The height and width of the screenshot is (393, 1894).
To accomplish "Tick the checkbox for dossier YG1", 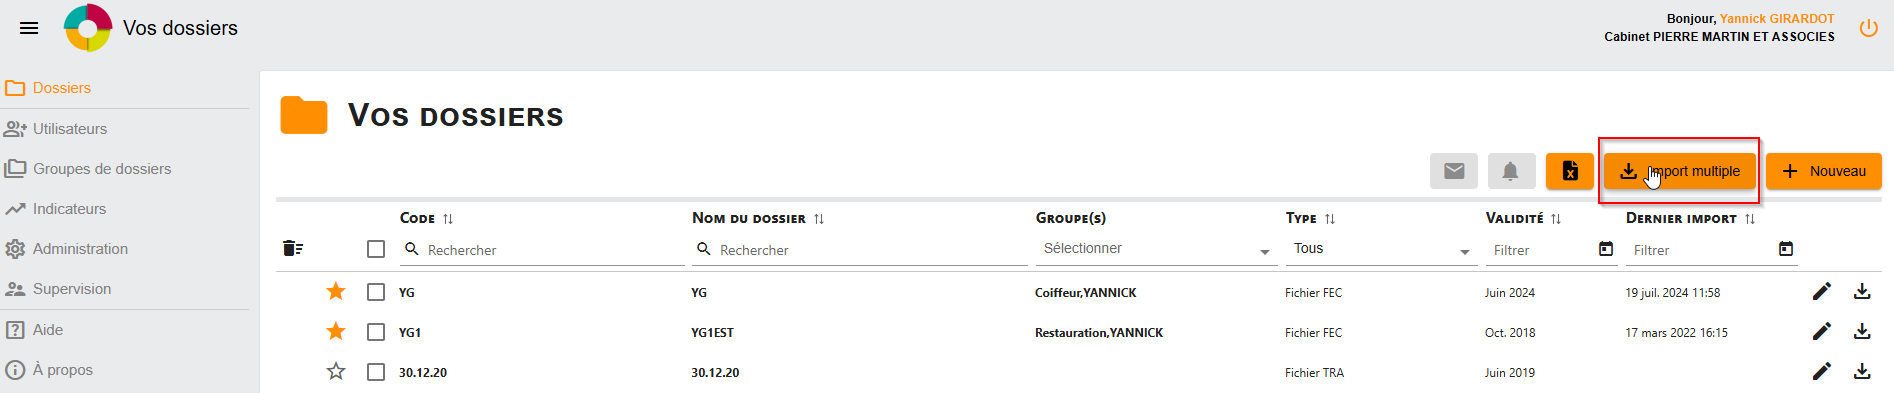I will point(376,332).
